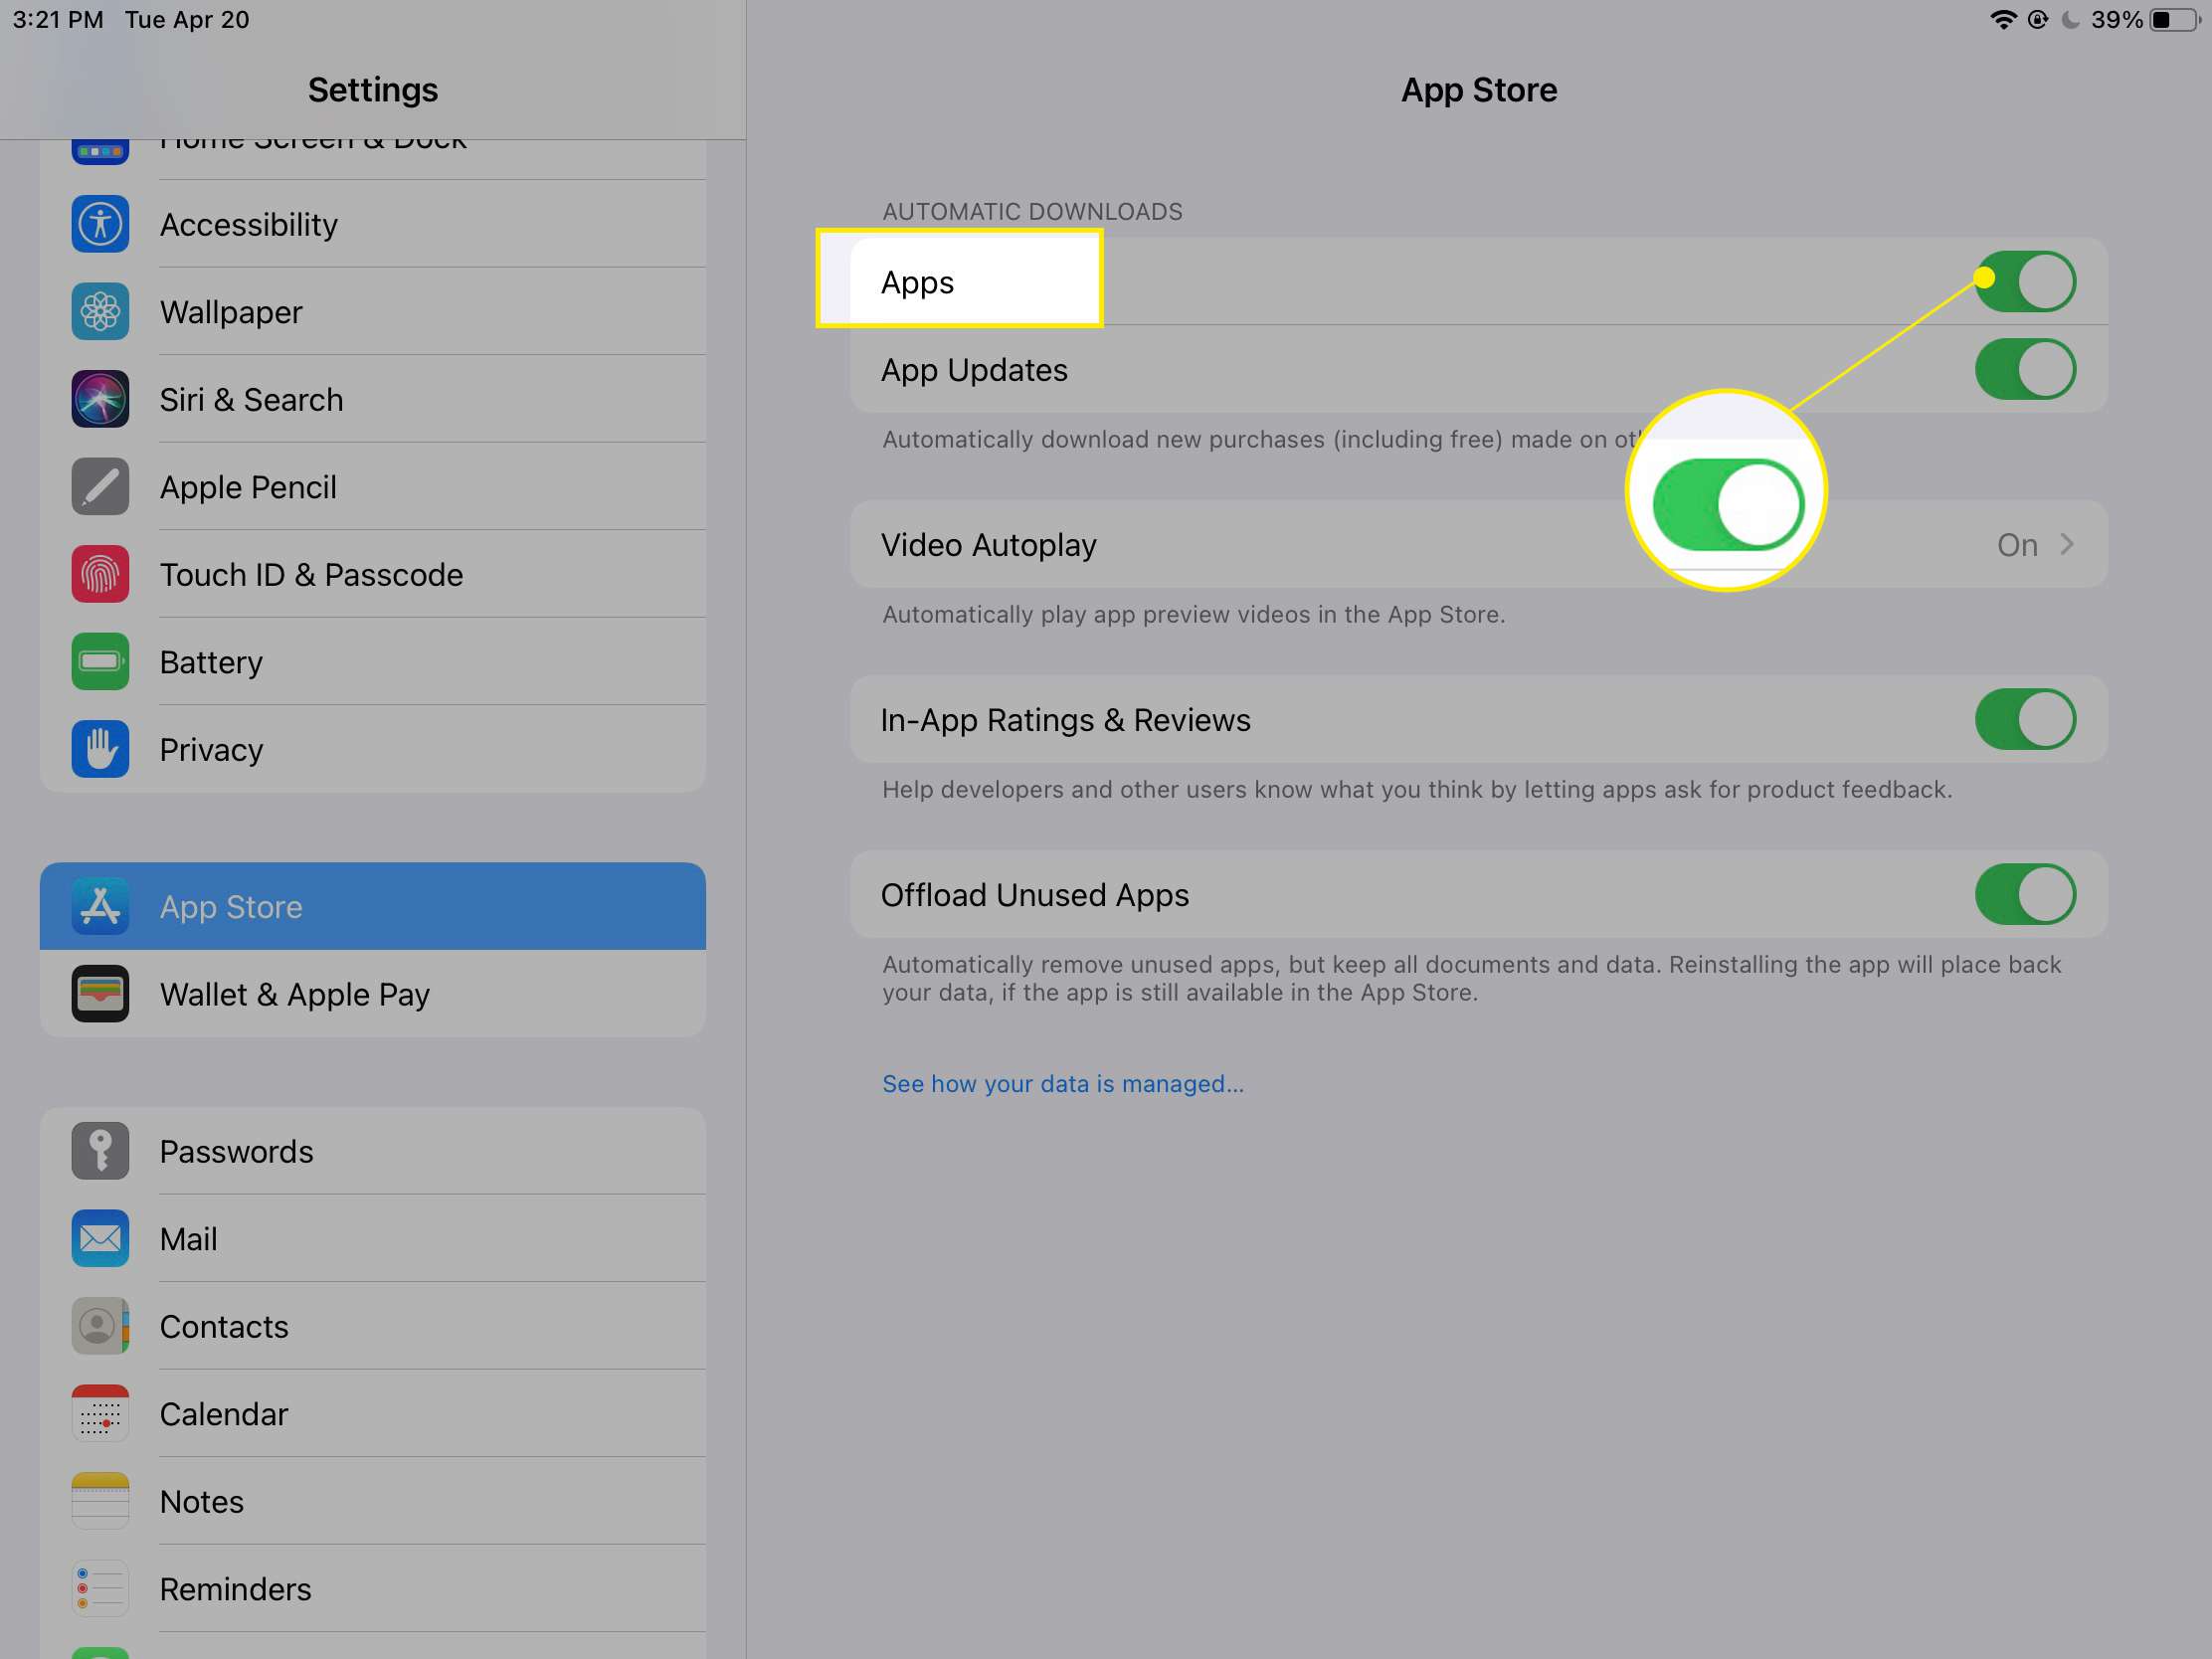
Task: Toggle the Apps automatic downloads switch
Action: tap(2026, 280)
